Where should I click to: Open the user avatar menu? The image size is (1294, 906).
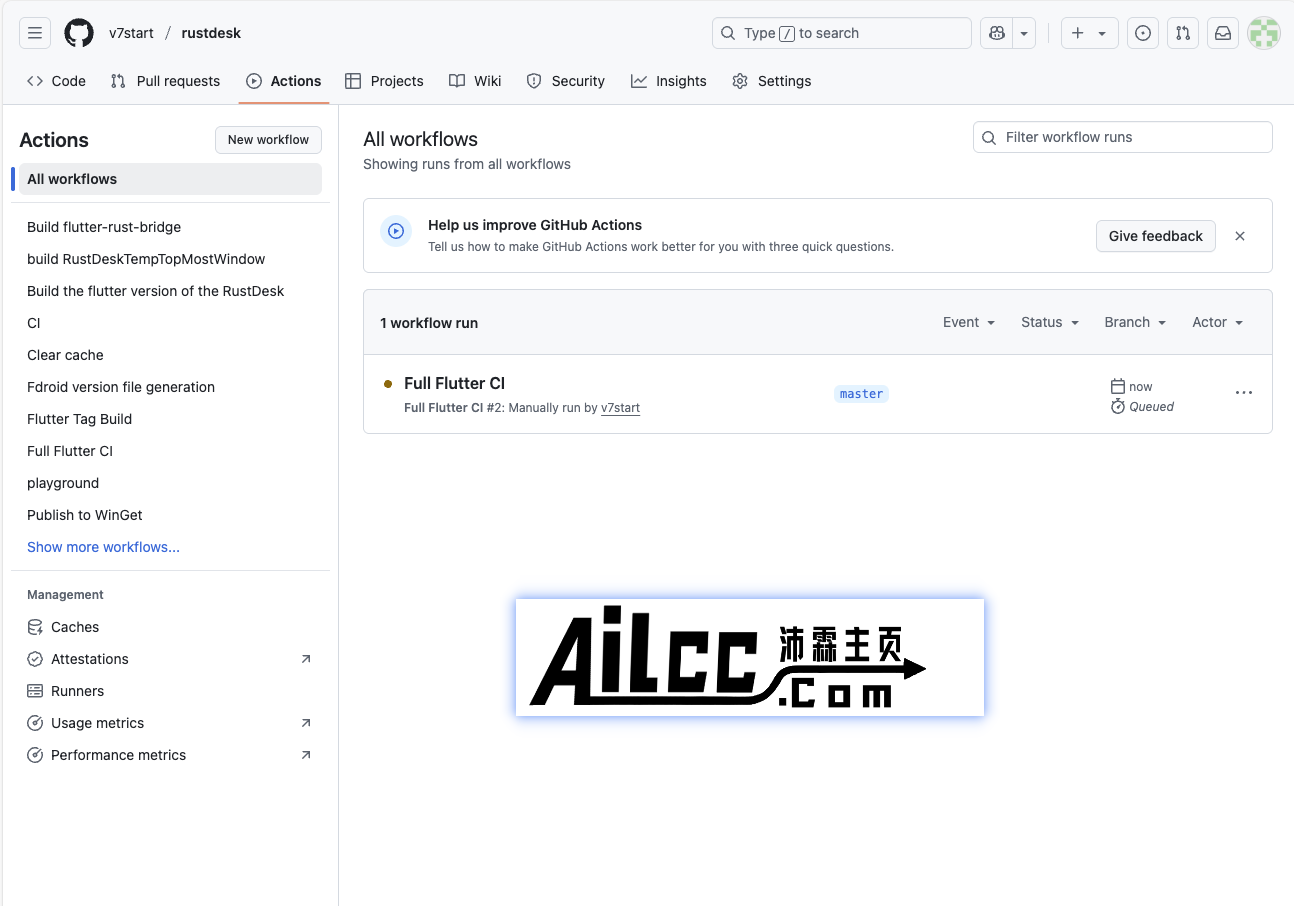point(1264,33)
